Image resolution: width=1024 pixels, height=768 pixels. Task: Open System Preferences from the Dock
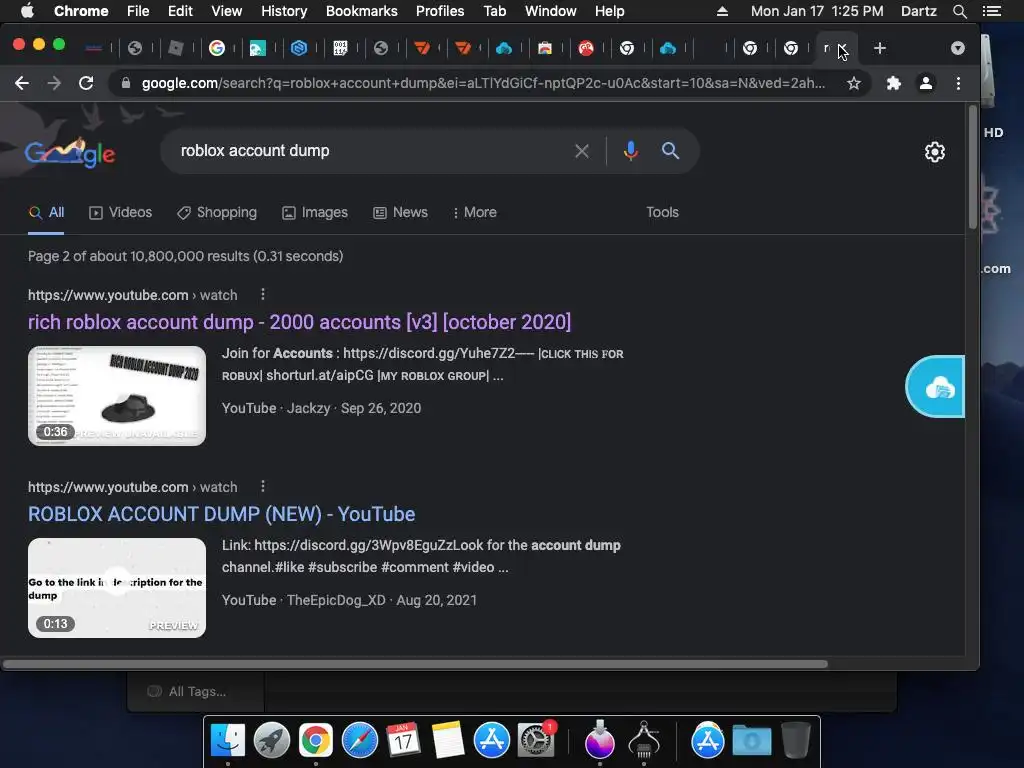pyautogui.click(x=536, y=740)
